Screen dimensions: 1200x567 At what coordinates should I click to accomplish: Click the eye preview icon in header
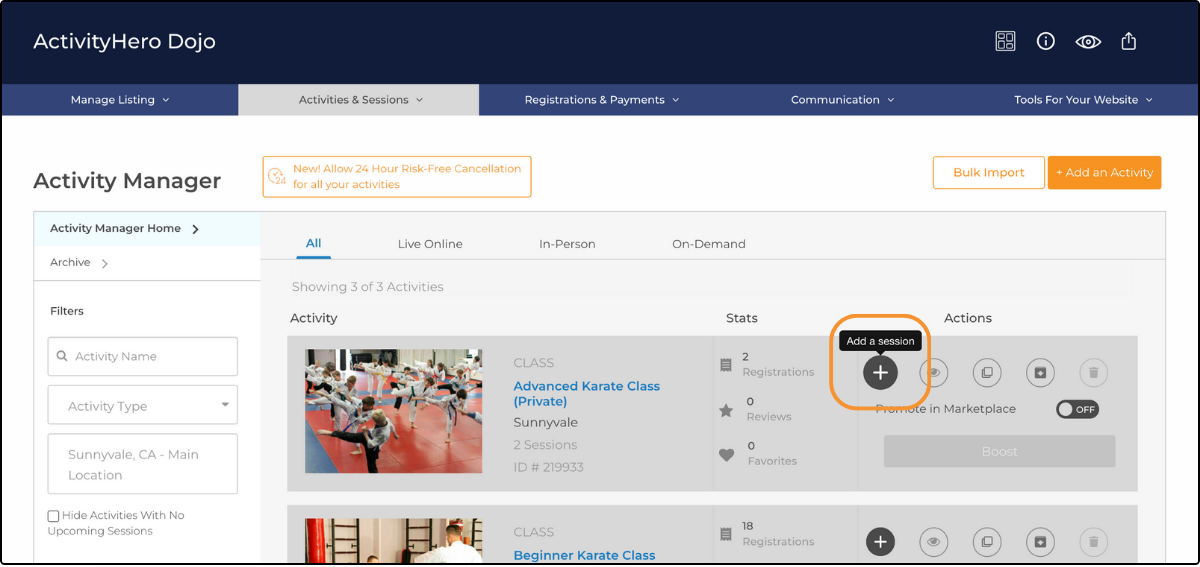click(x=1088, y=42)
